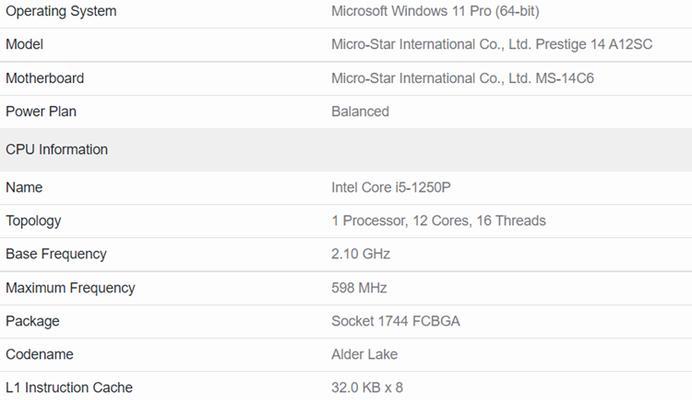The height and width of the screenshot is (400, 692).
Task: Click the Base Frequency label
Action: coord(56,254)
